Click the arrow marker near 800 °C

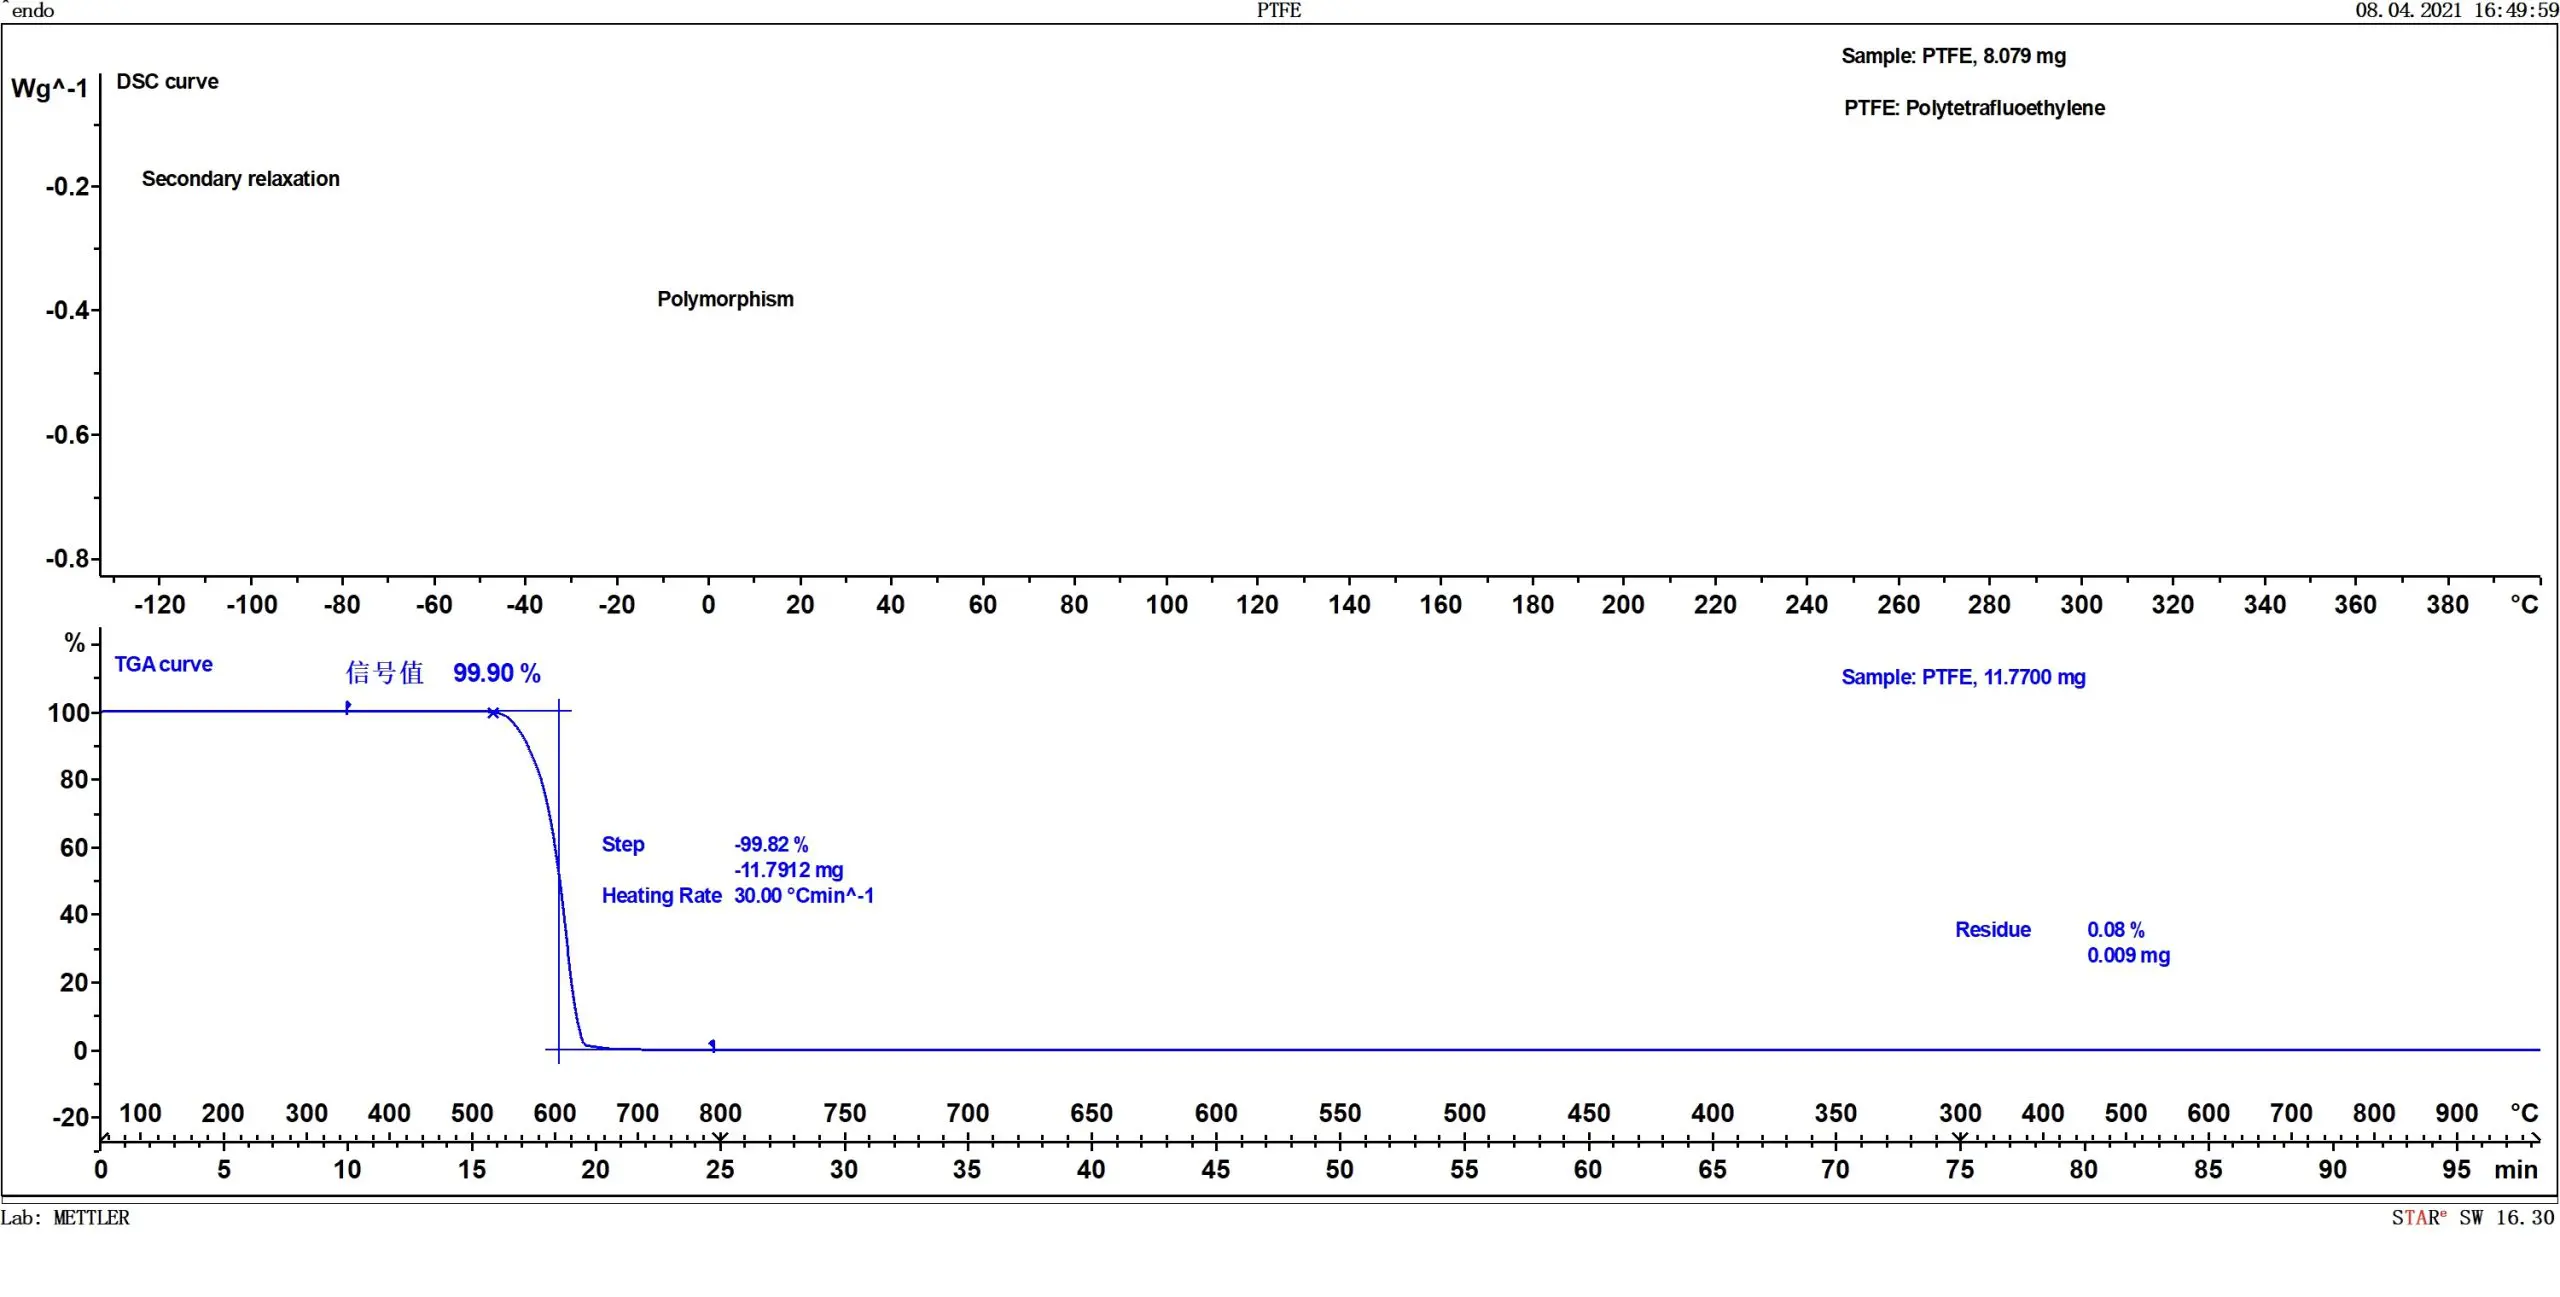(712, 1044)
